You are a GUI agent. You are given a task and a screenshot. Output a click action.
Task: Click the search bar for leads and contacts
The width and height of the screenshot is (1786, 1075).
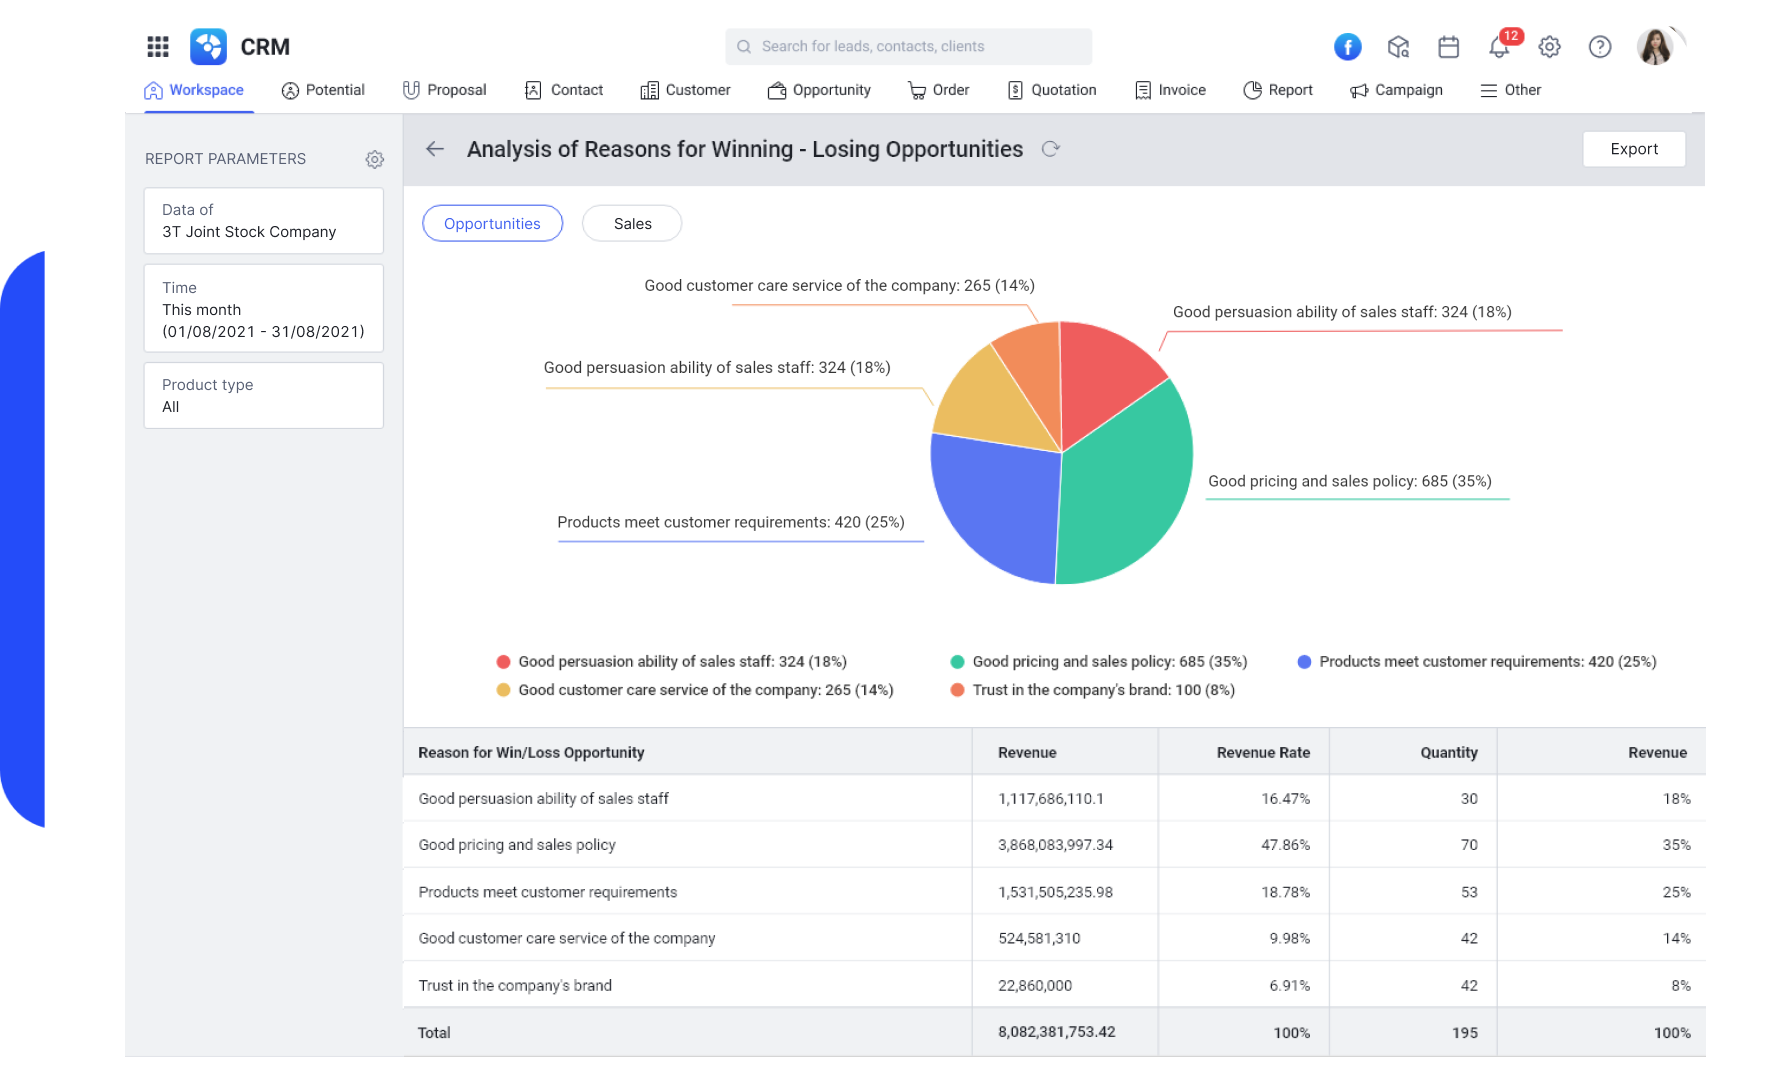click(x=907, y=46)
